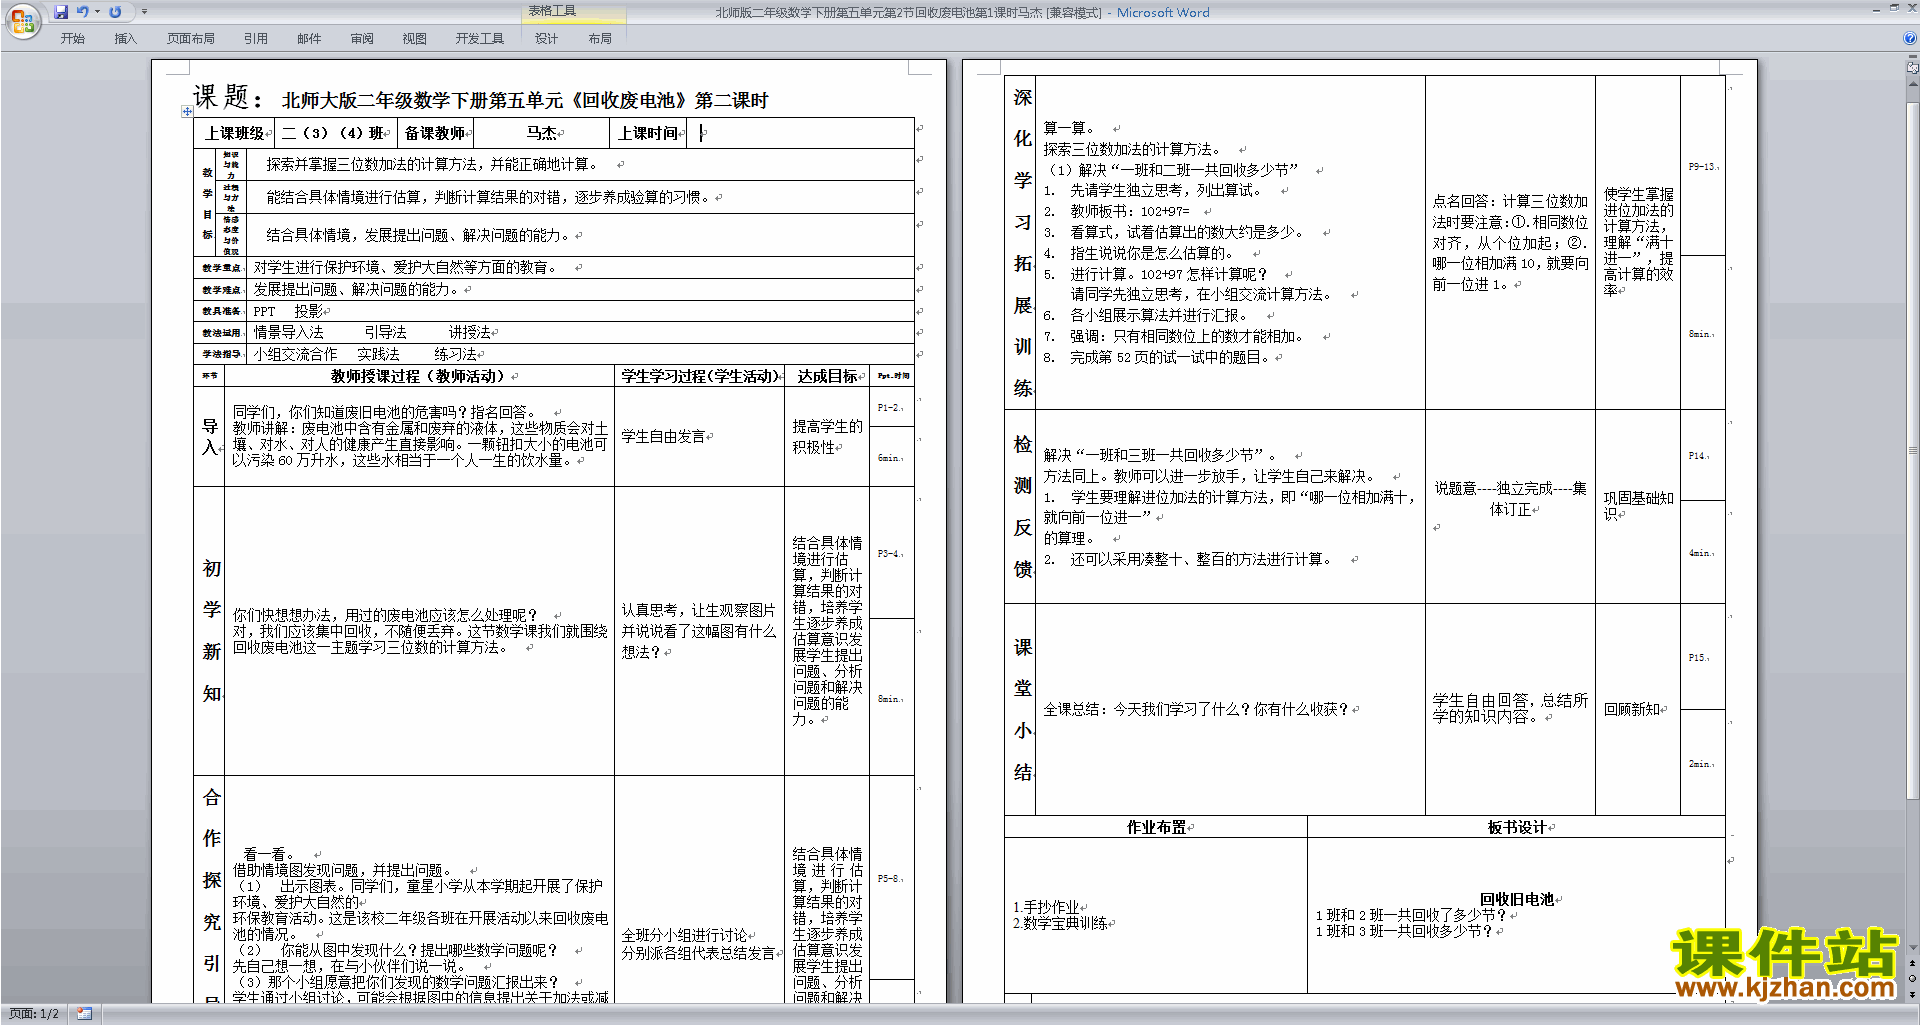Click the 提高学生的积极性 cell

827,436
